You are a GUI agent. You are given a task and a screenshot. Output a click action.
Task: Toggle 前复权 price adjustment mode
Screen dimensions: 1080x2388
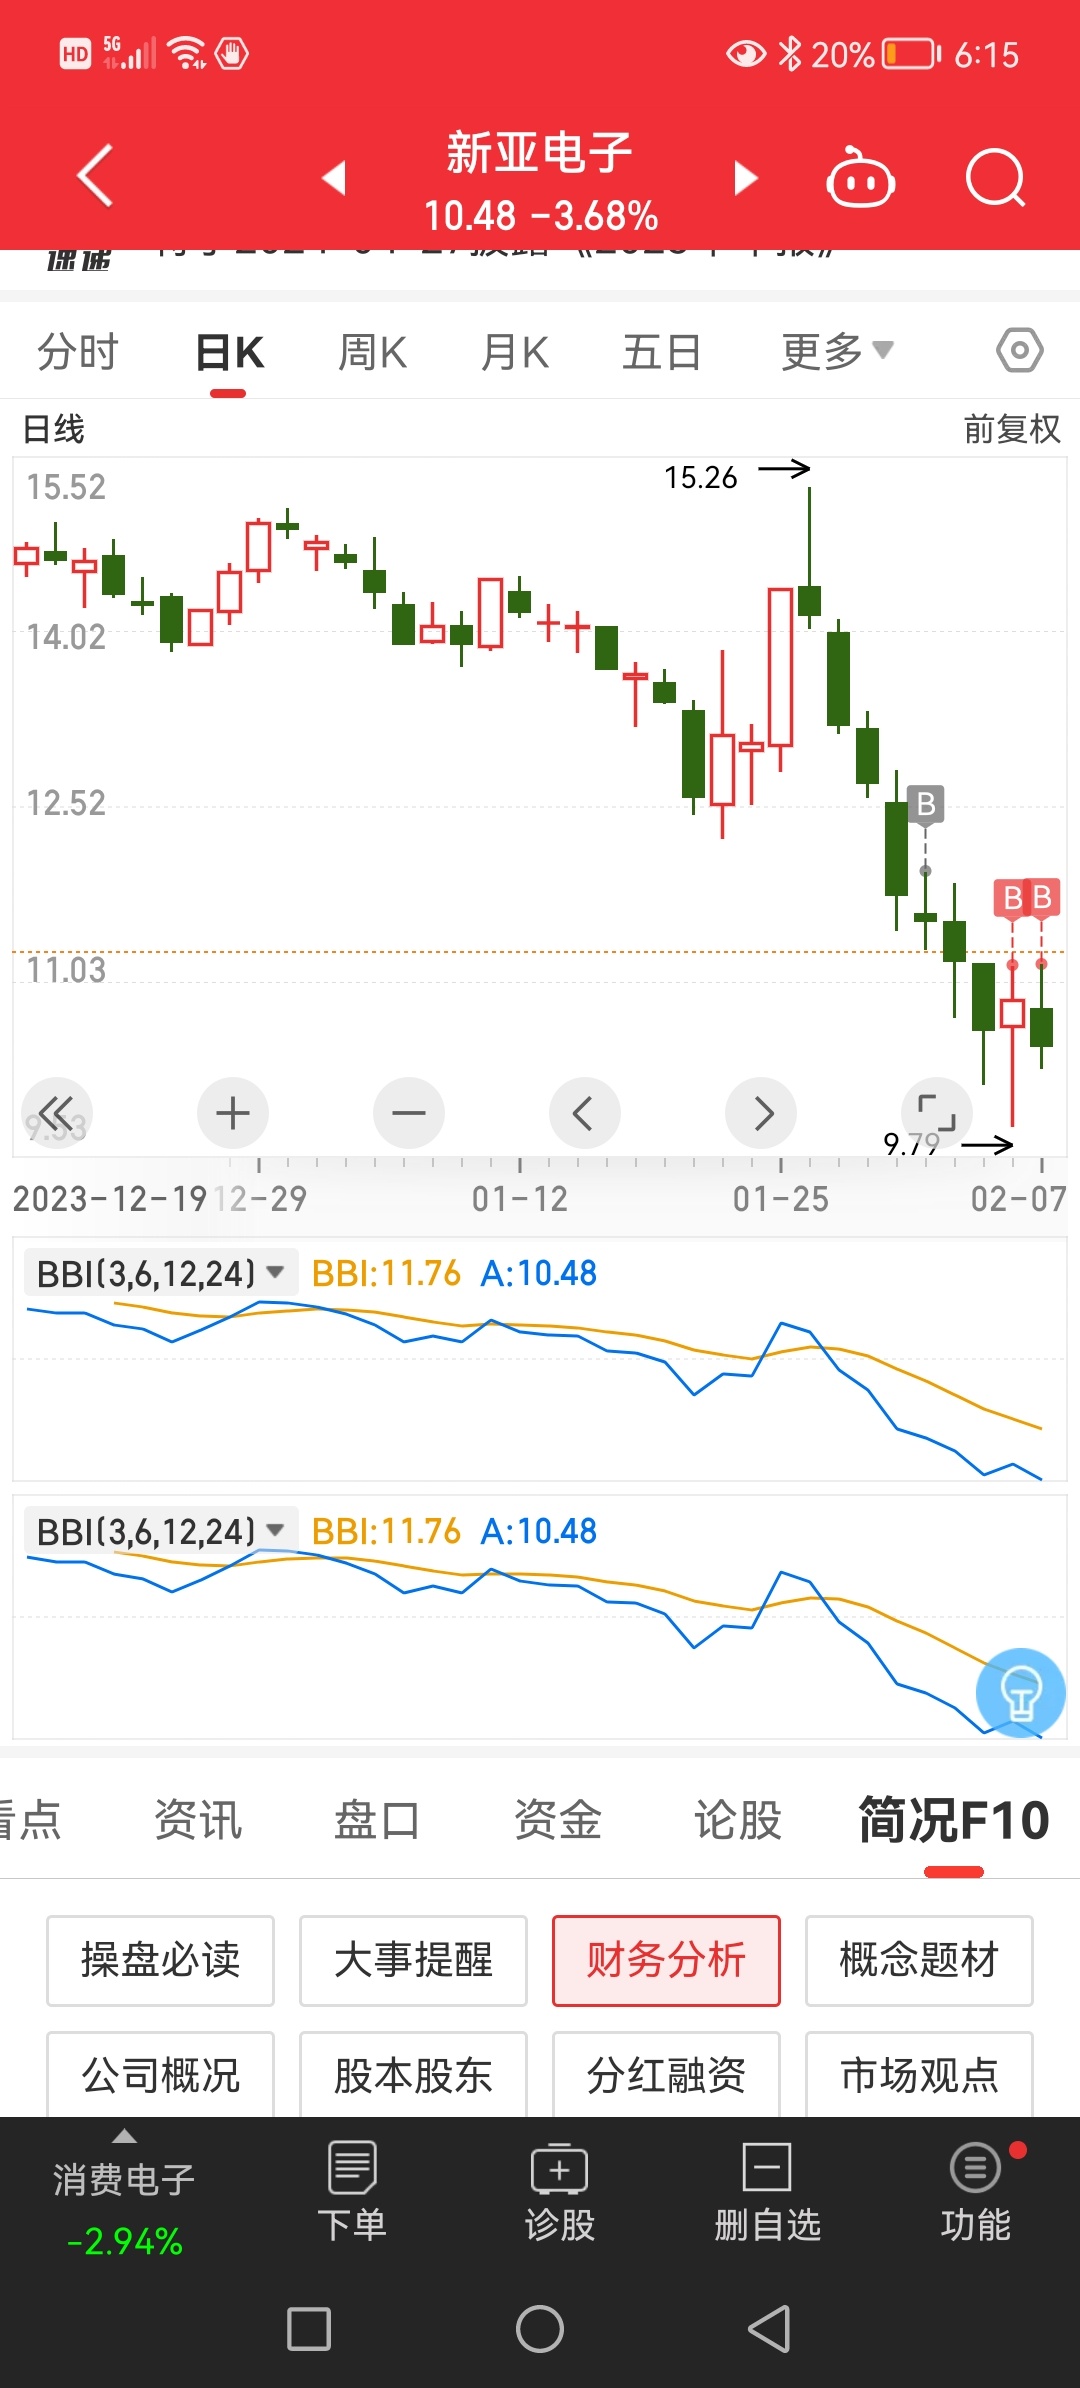tap(1011, 429)
